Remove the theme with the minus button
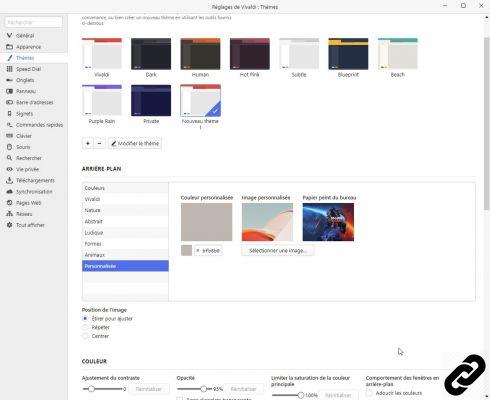This screenshot has height=400, width=490. click(99, 143)
